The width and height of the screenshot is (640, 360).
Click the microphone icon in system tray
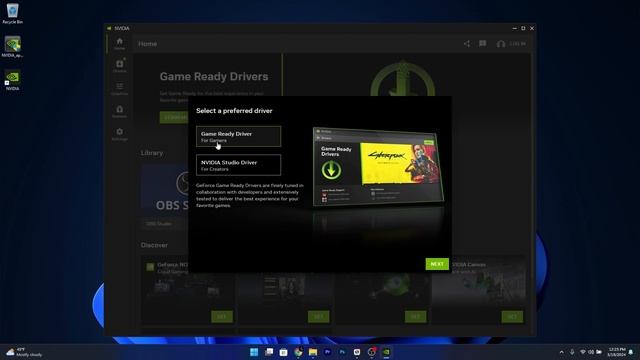tap(572, 352)
